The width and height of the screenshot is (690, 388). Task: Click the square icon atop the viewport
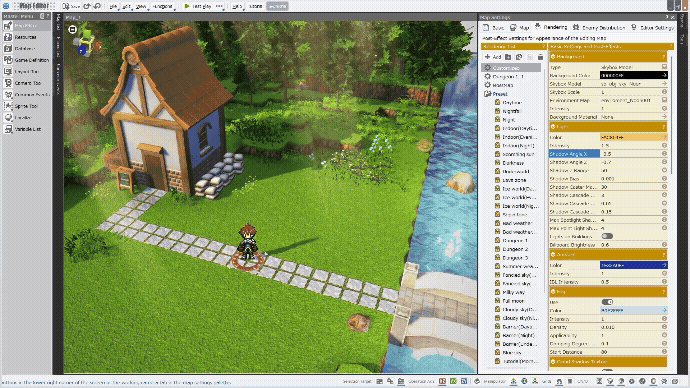click(73, 29)
